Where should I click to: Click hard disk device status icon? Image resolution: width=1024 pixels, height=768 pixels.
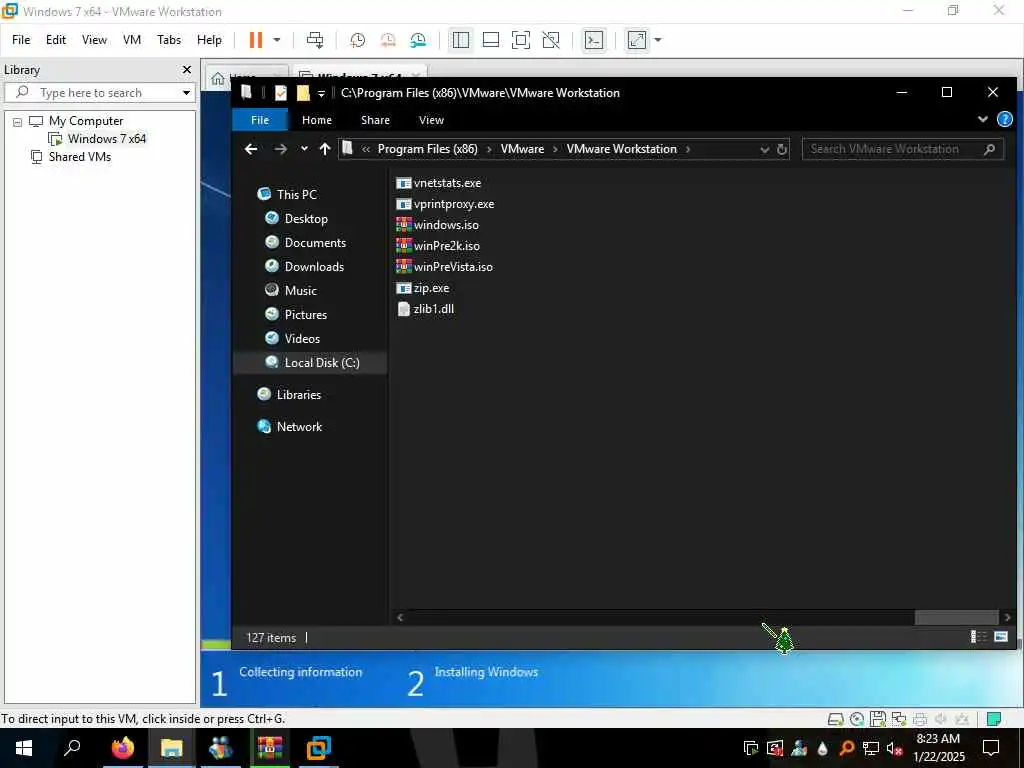pyautogui.click(x=835, y=719)
